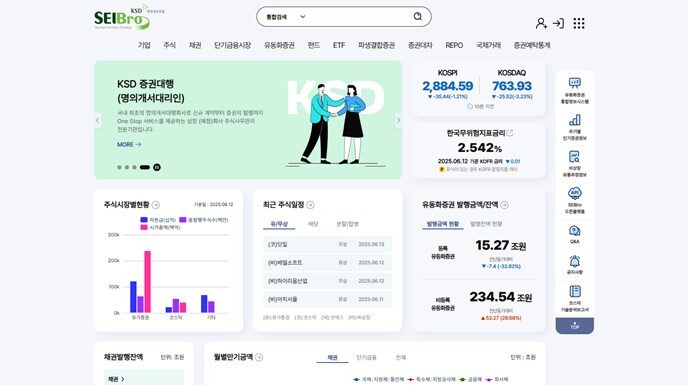
Task: Pause the banner slideshow
Action: point(157,167)
